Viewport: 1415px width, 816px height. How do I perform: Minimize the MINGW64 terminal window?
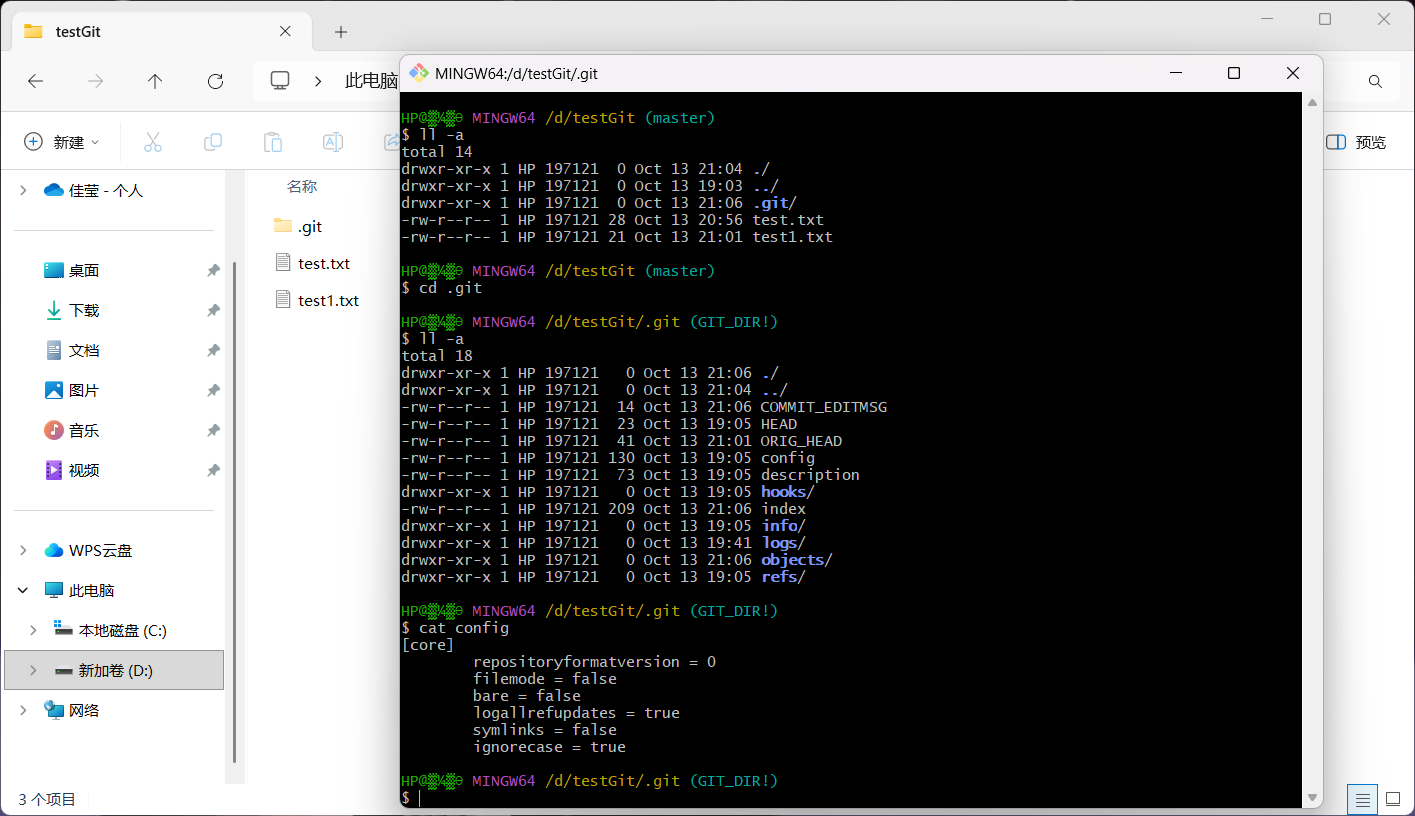click(1174, 73)
